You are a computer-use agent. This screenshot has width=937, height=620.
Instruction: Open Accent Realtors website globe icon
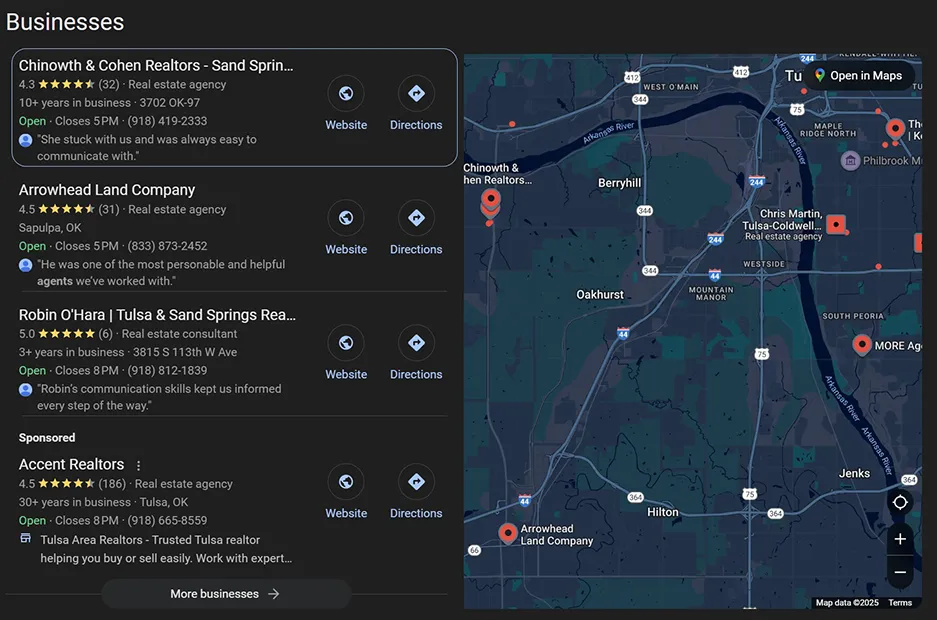(x=346, y=482)
